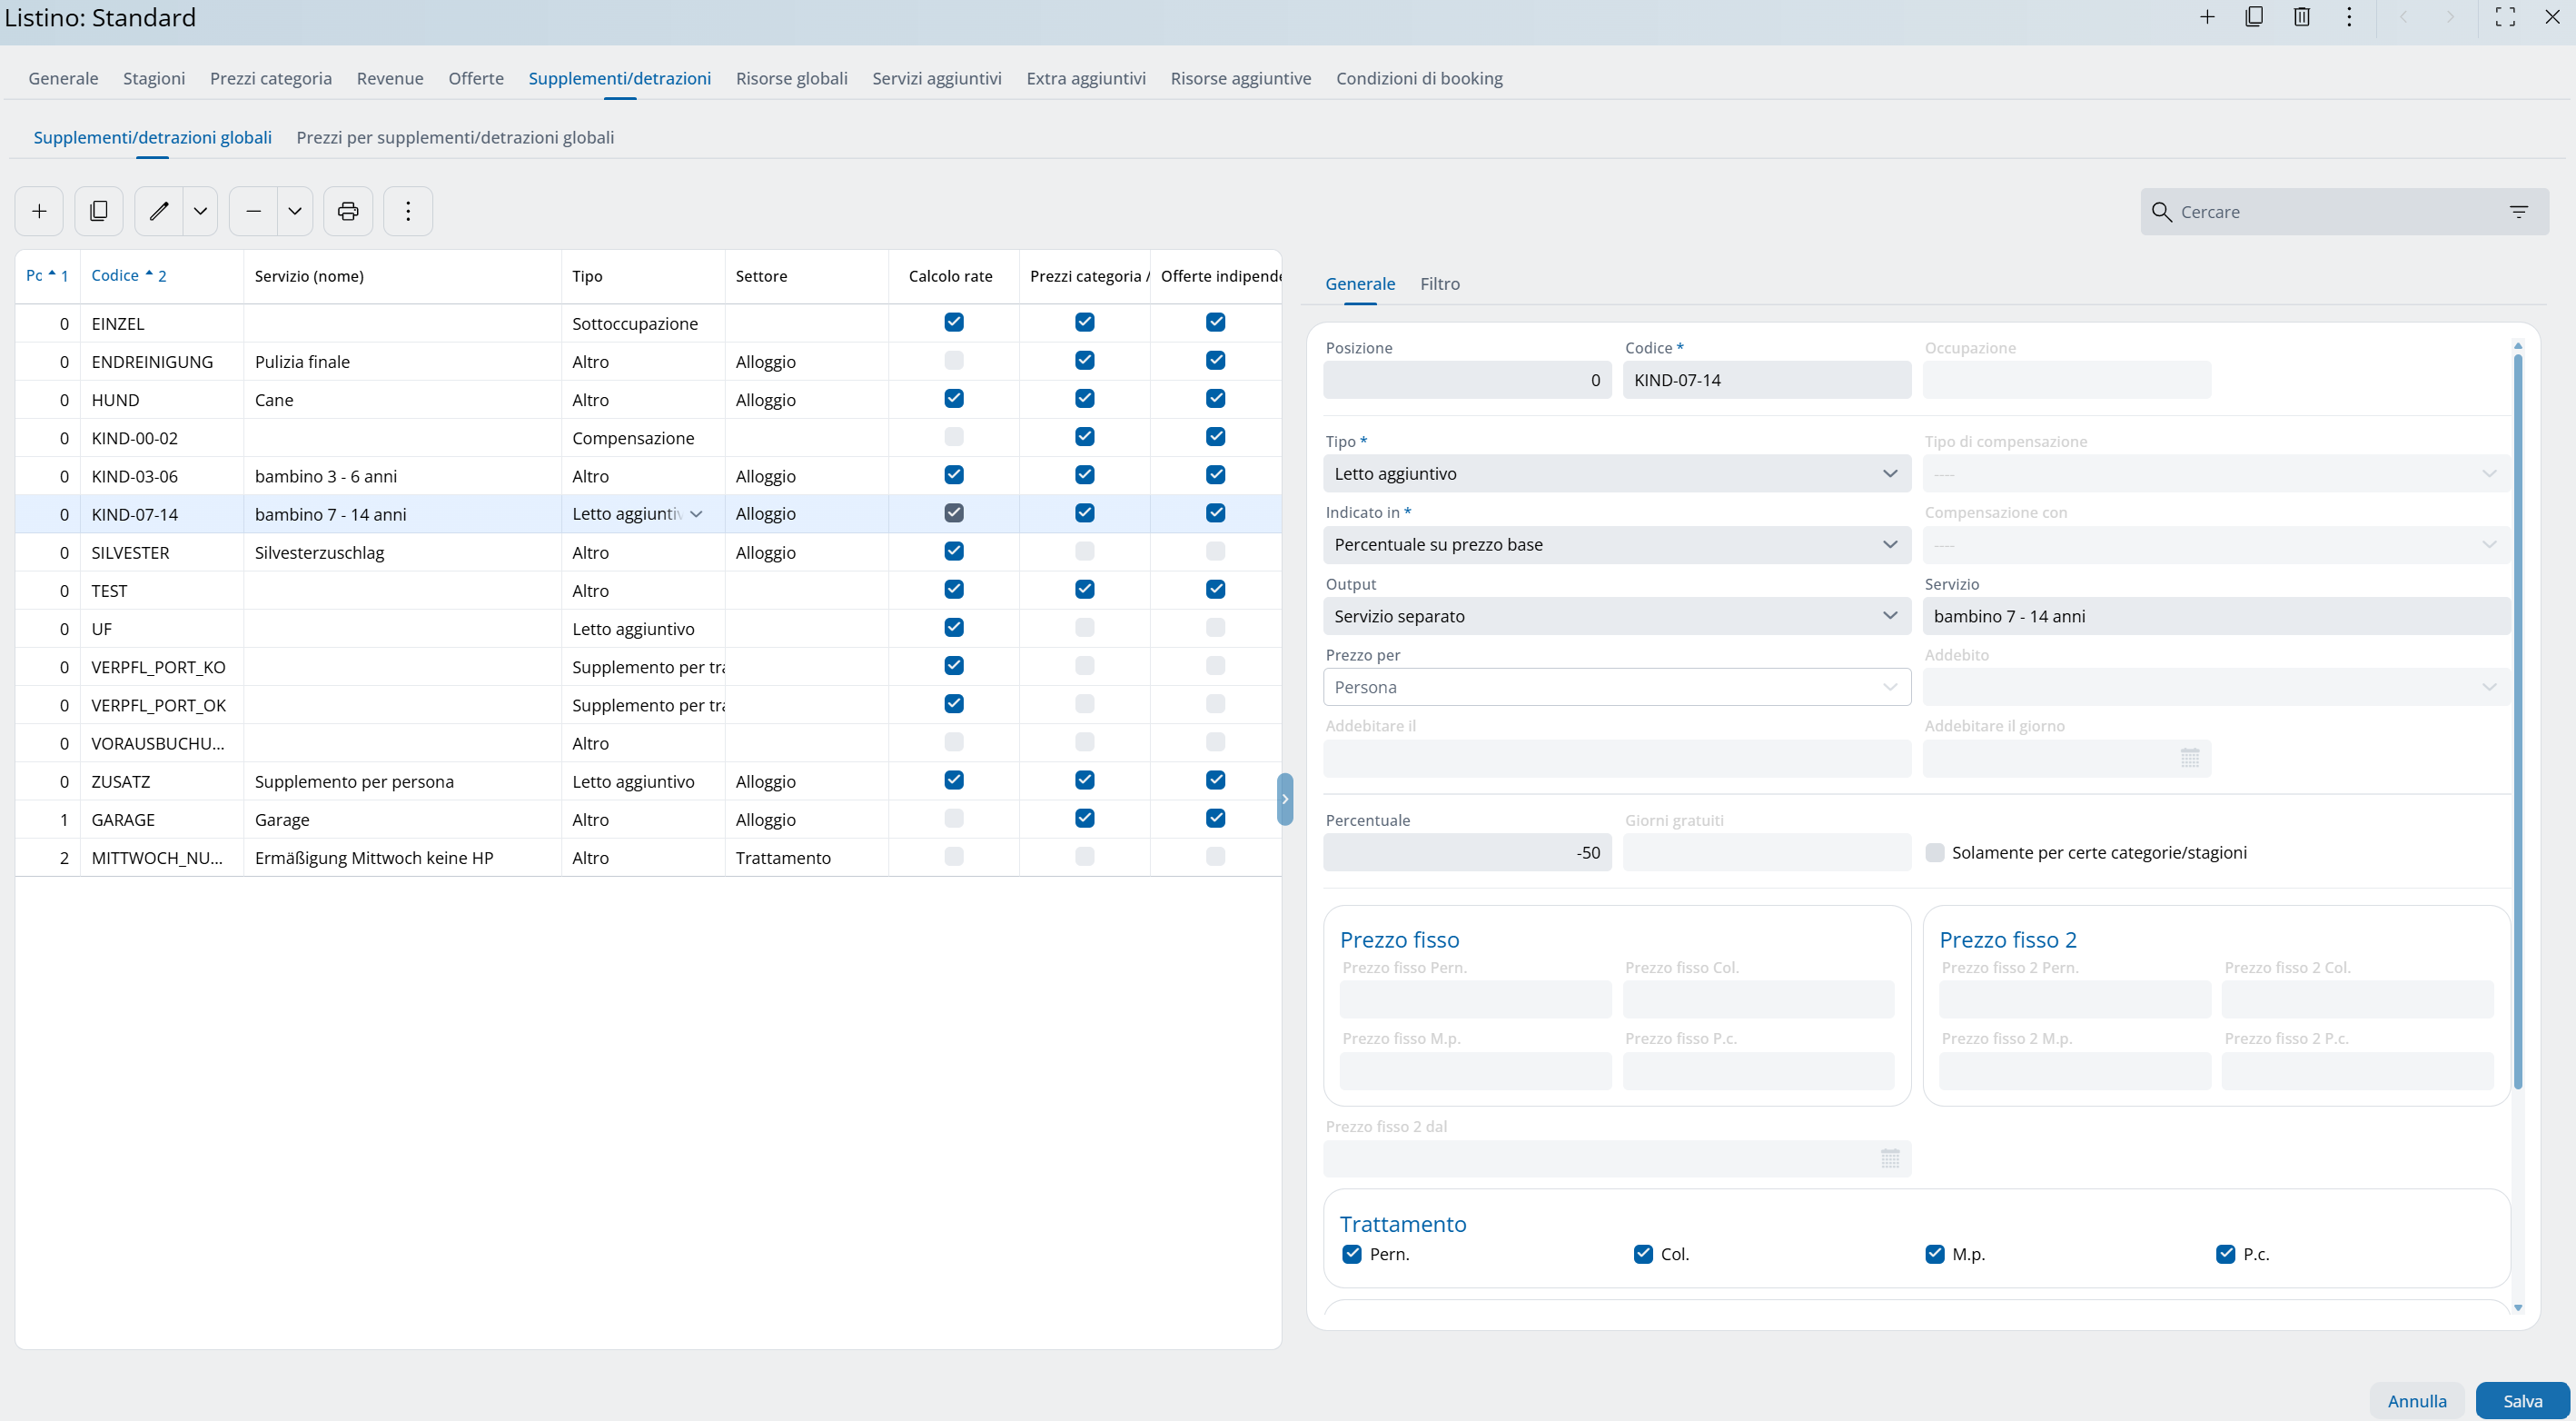The width and height of the screenshot is (2576, 1421).
Task: Click the printer icon
Action: tap(348, 211)
